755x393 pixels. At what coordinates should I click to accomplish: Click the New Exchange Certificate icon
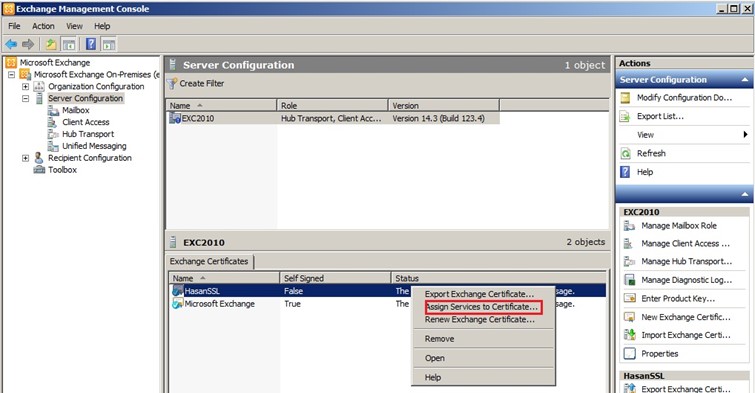[x=629, y=317]
